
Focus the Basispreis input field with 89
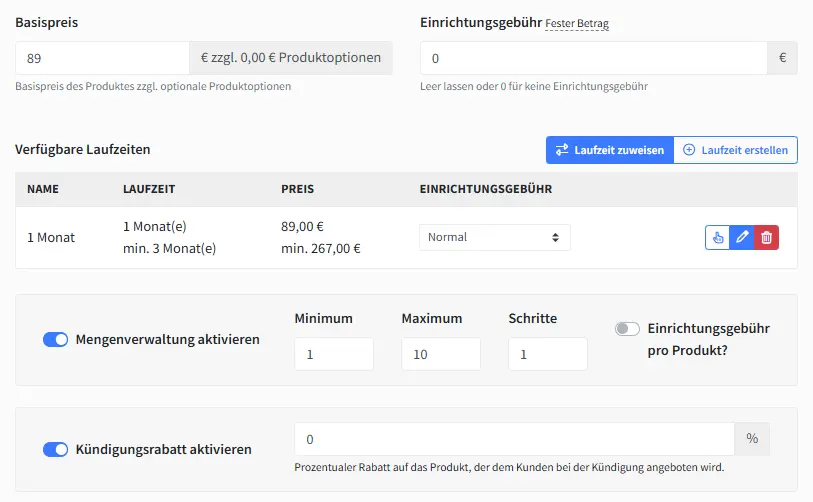[102, 58]
